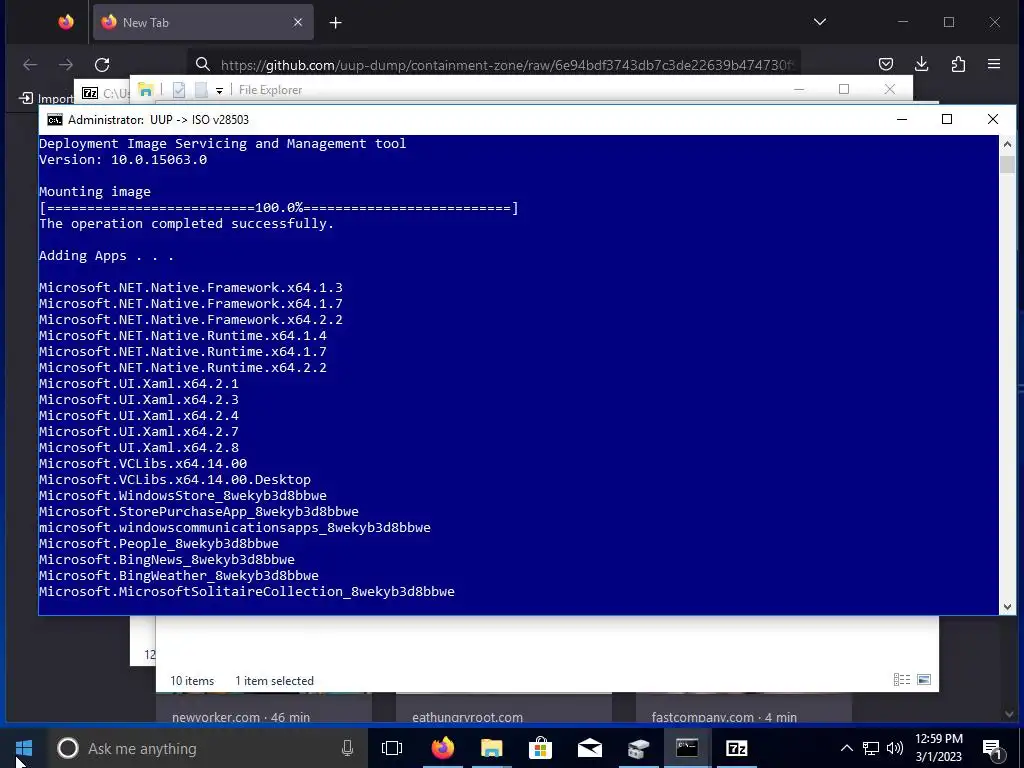
Task: Click the search magnifier icon in address bar
Action: click(203, 65)
